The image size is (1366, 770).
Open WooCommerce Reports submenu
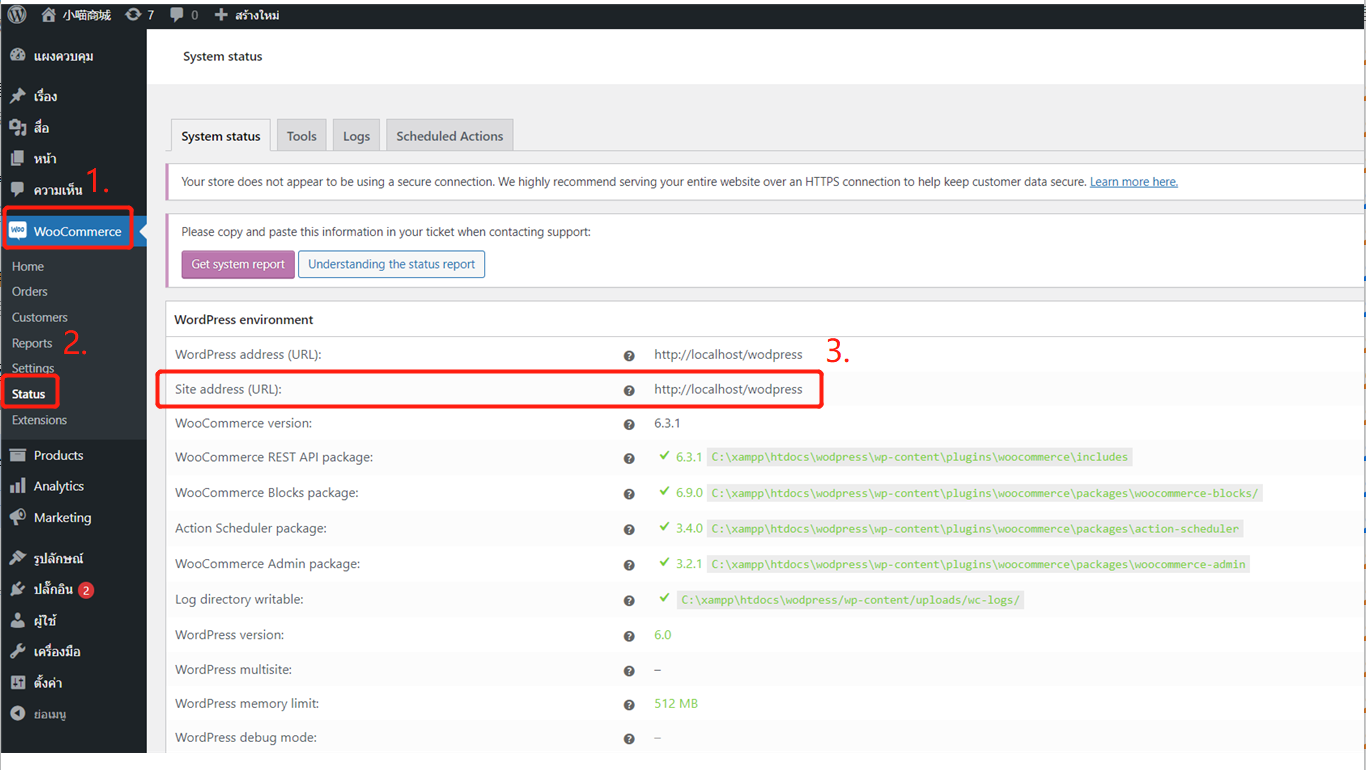click(x=32, y=343)
